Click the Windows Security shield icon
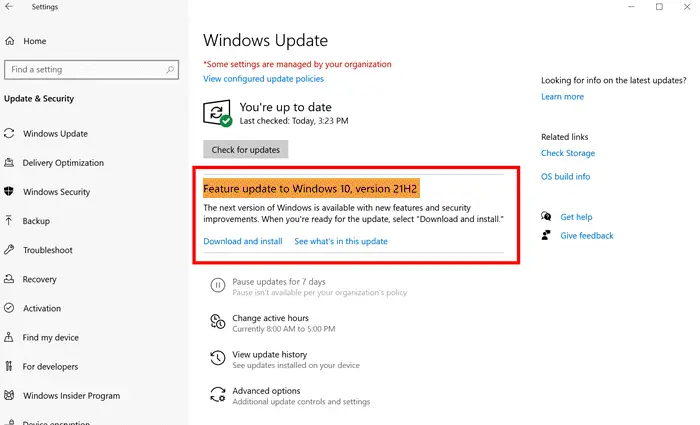This screenshot has height=425, width=700. click(x=9, y=192)
